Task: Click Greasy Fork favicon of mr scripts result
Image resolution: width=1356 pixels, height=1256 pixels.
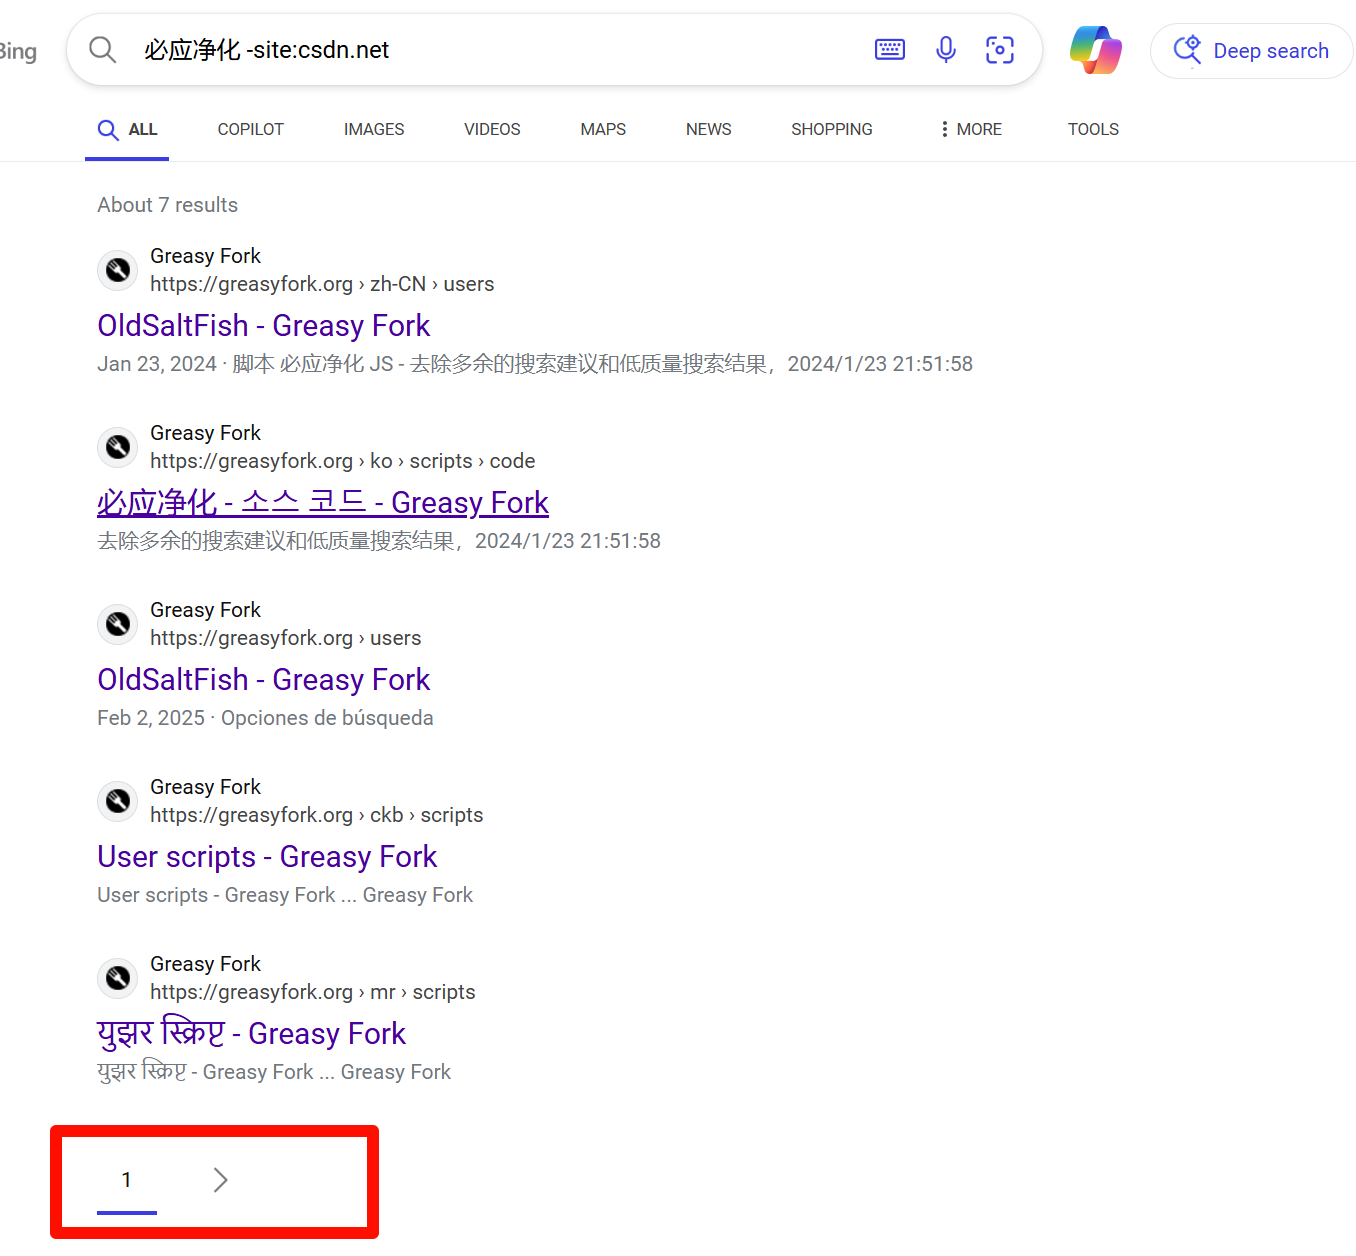Action: [x=118, y=978]
